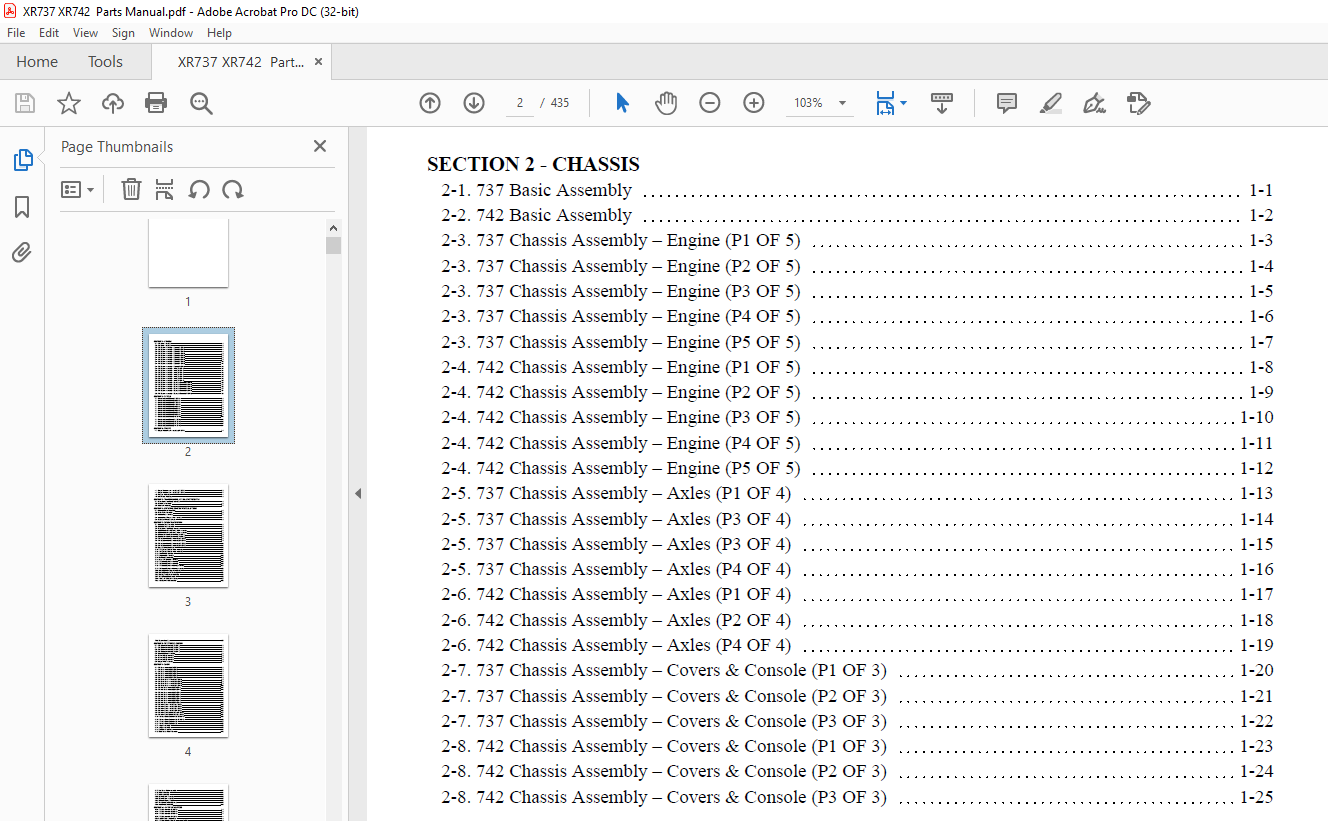The height and width of the screenshot is (821, 1328).
Task: Open the sign document pen tool
Action: [1094, 103]
